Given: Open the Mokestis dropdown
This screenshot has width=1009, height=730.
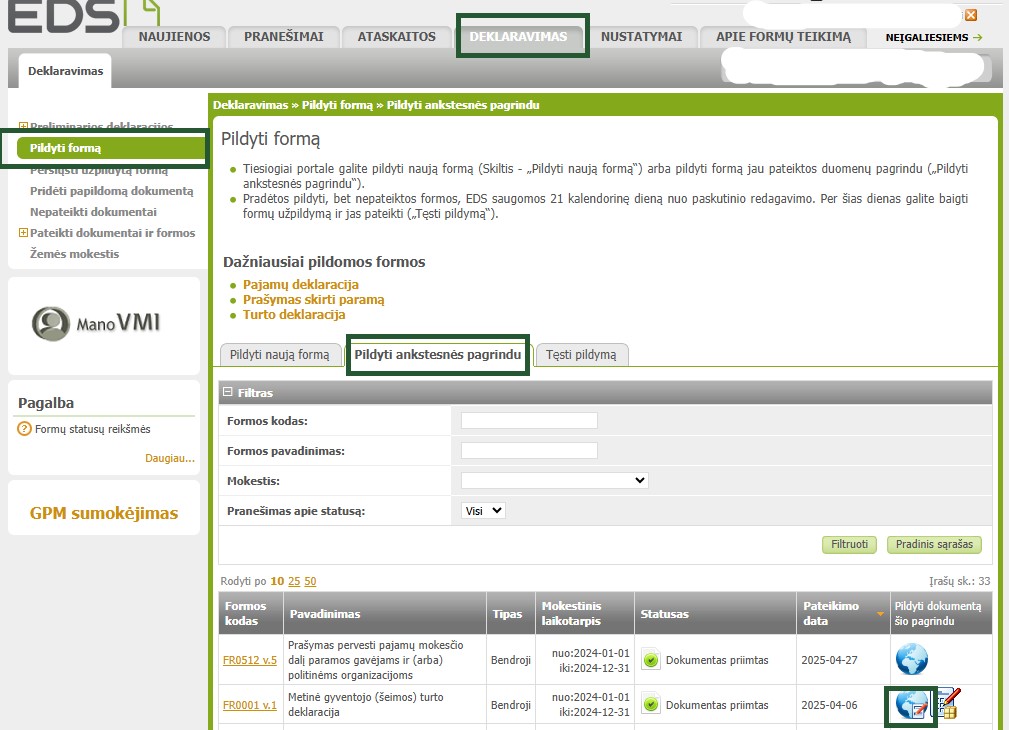Looking at the screenshot, I should 554,481.
